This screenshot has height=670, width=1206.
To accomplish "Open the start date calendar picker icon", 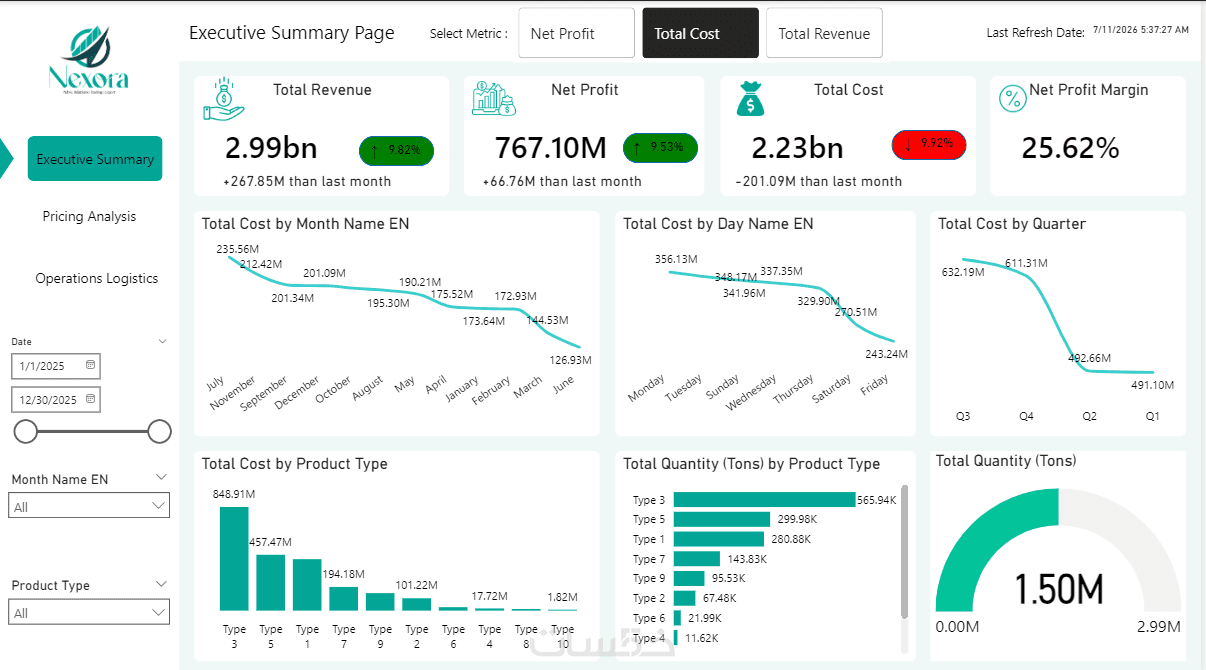I will (91, 366).
